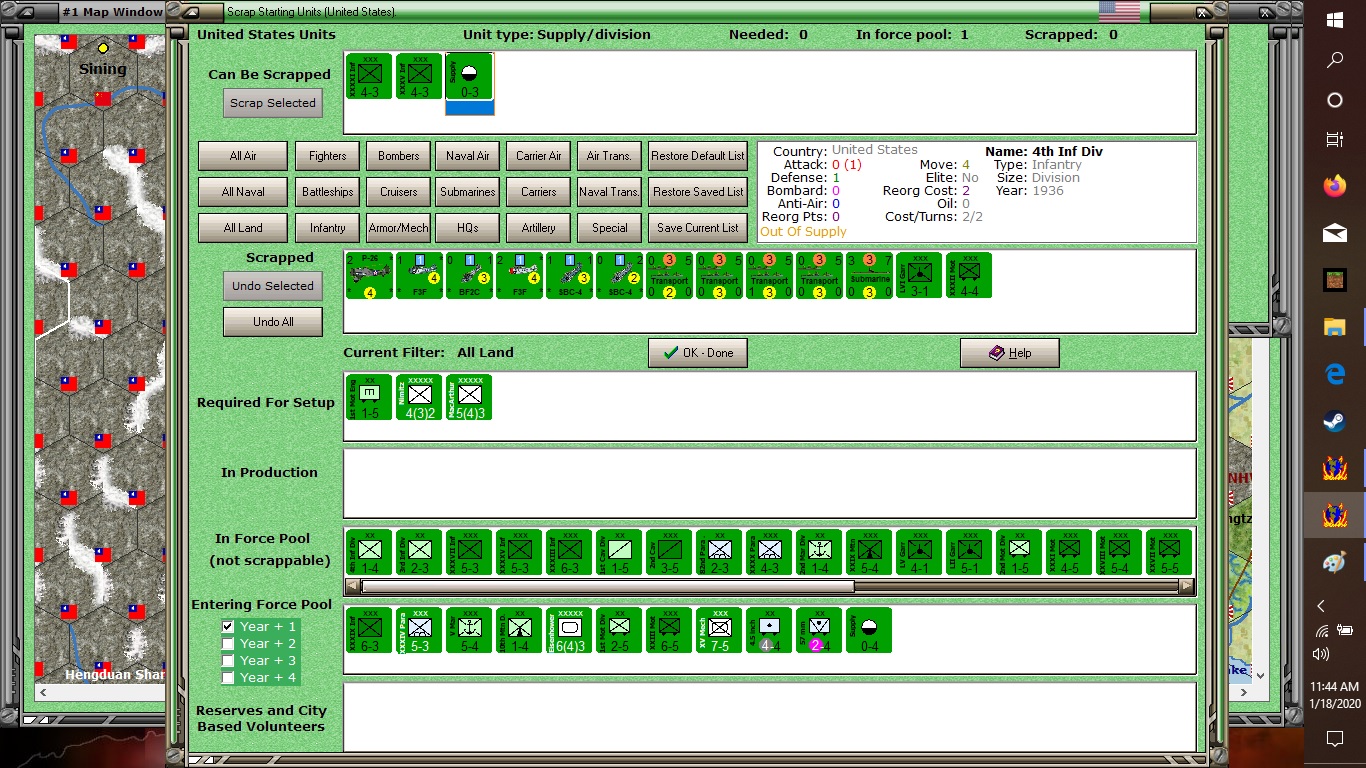Click Restore Default List button

[698, 156]
